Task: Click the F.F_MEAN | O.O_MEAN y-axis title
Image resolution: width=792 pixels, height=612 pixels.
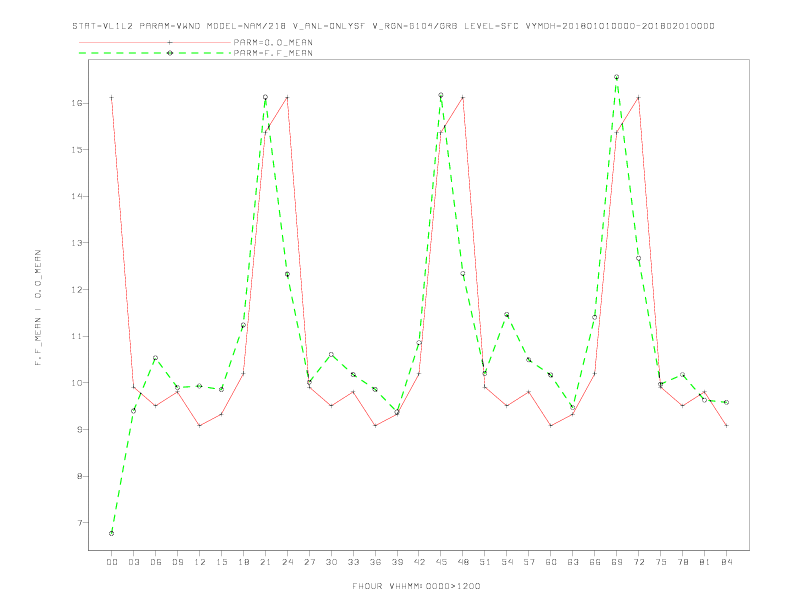Action: [38, 308]
